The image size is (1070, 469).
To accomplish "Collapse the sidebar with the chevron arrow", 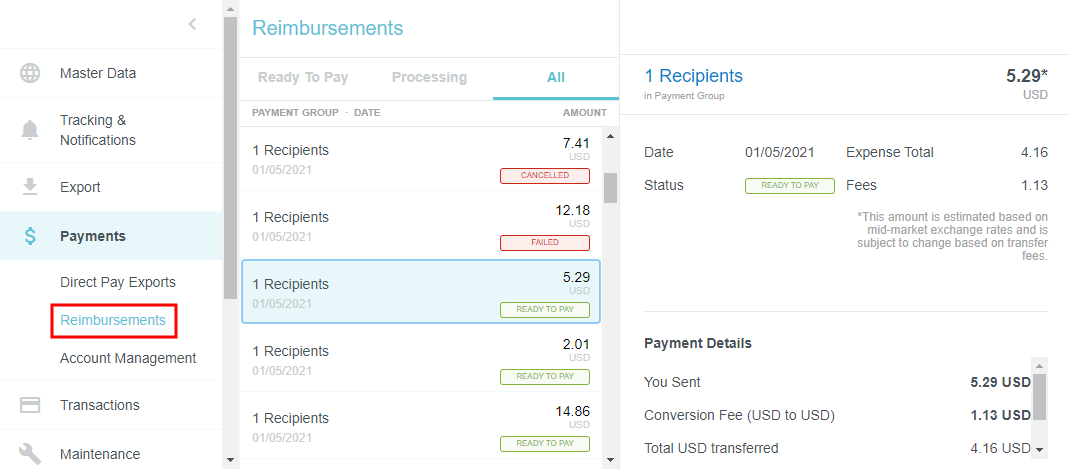I will 193,24.
